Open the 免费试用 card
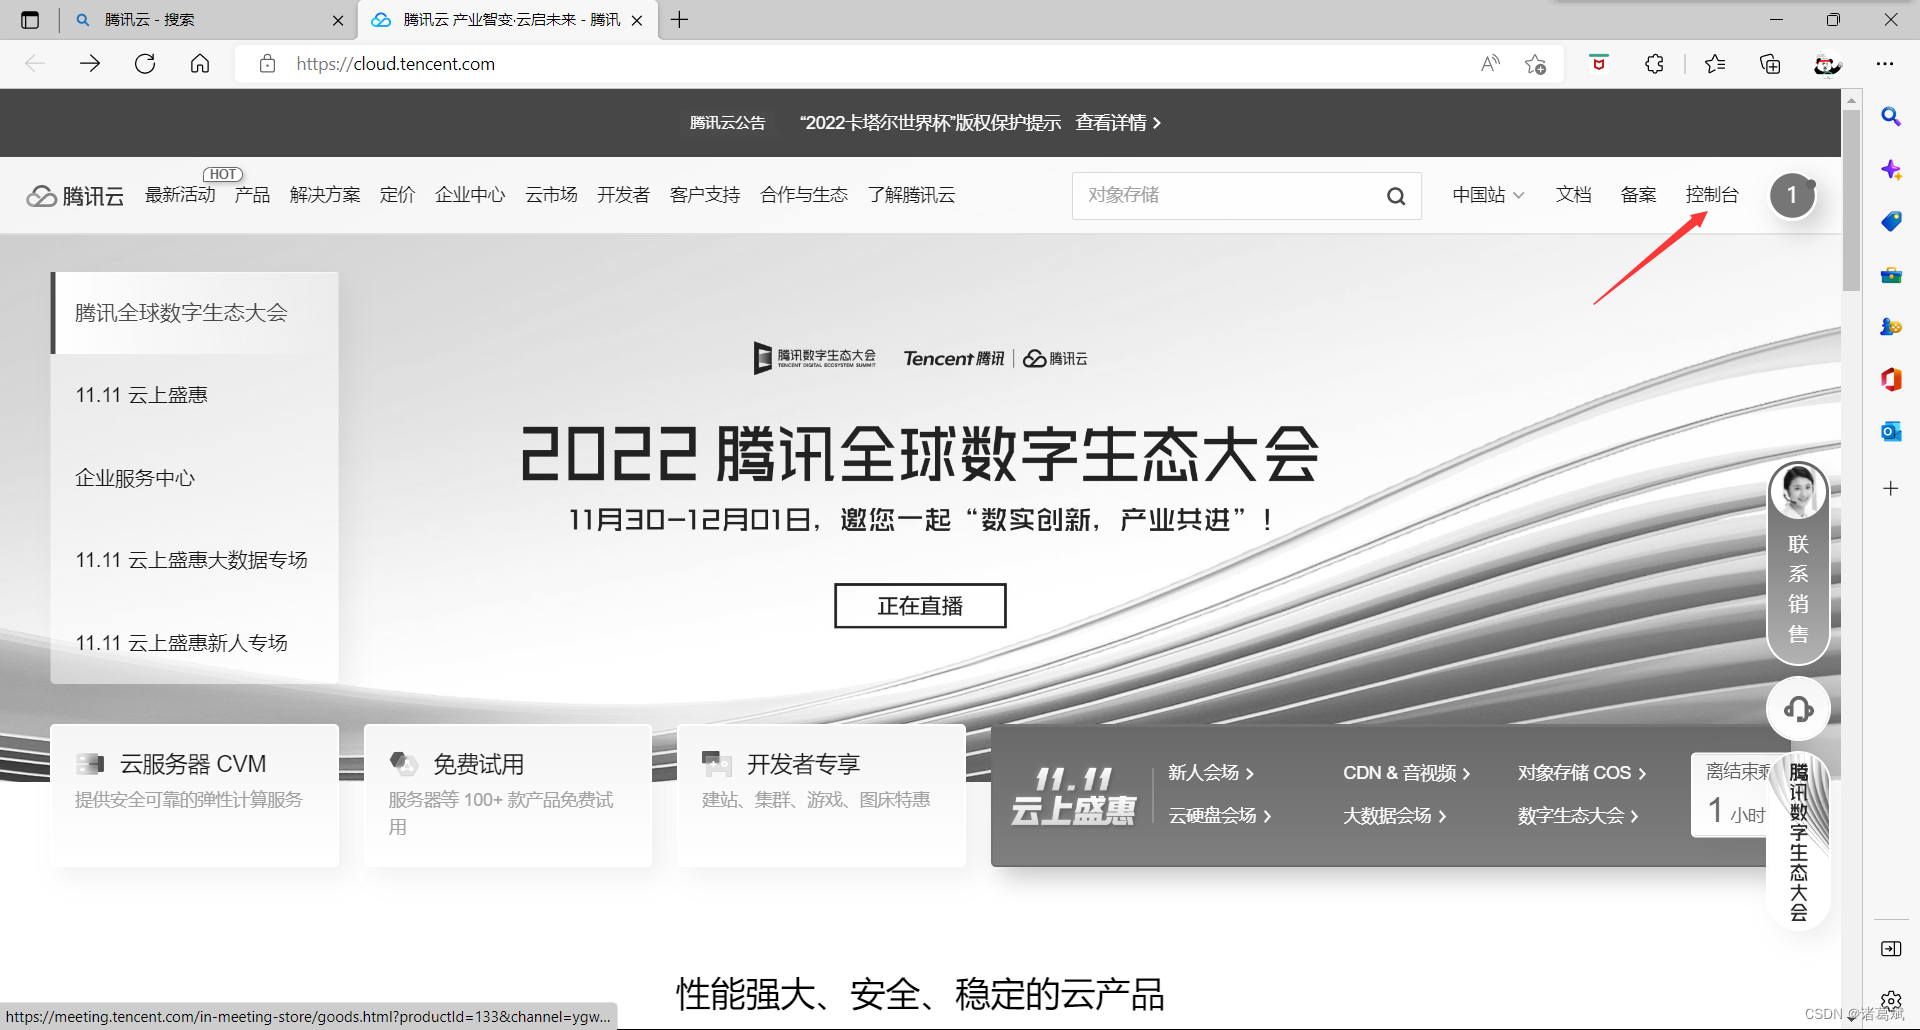The height and width of the screenshot is (1030, 1920). tap(508, 796)
